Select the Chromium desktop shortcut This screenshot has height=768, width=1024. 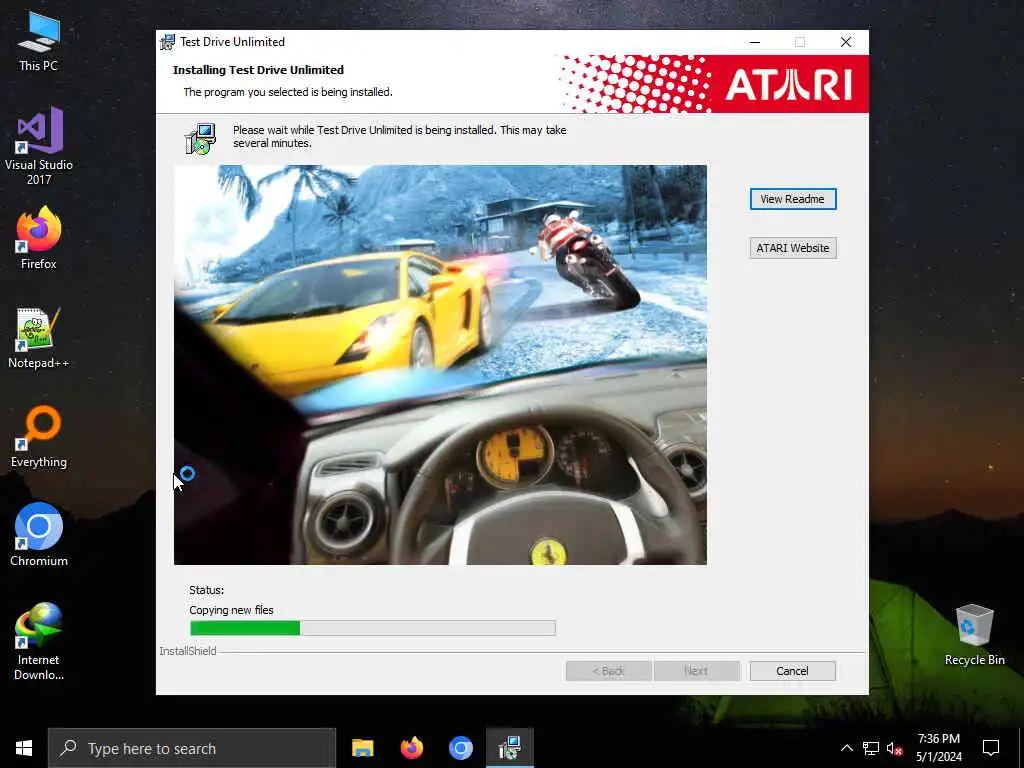[x=39, y=534]
